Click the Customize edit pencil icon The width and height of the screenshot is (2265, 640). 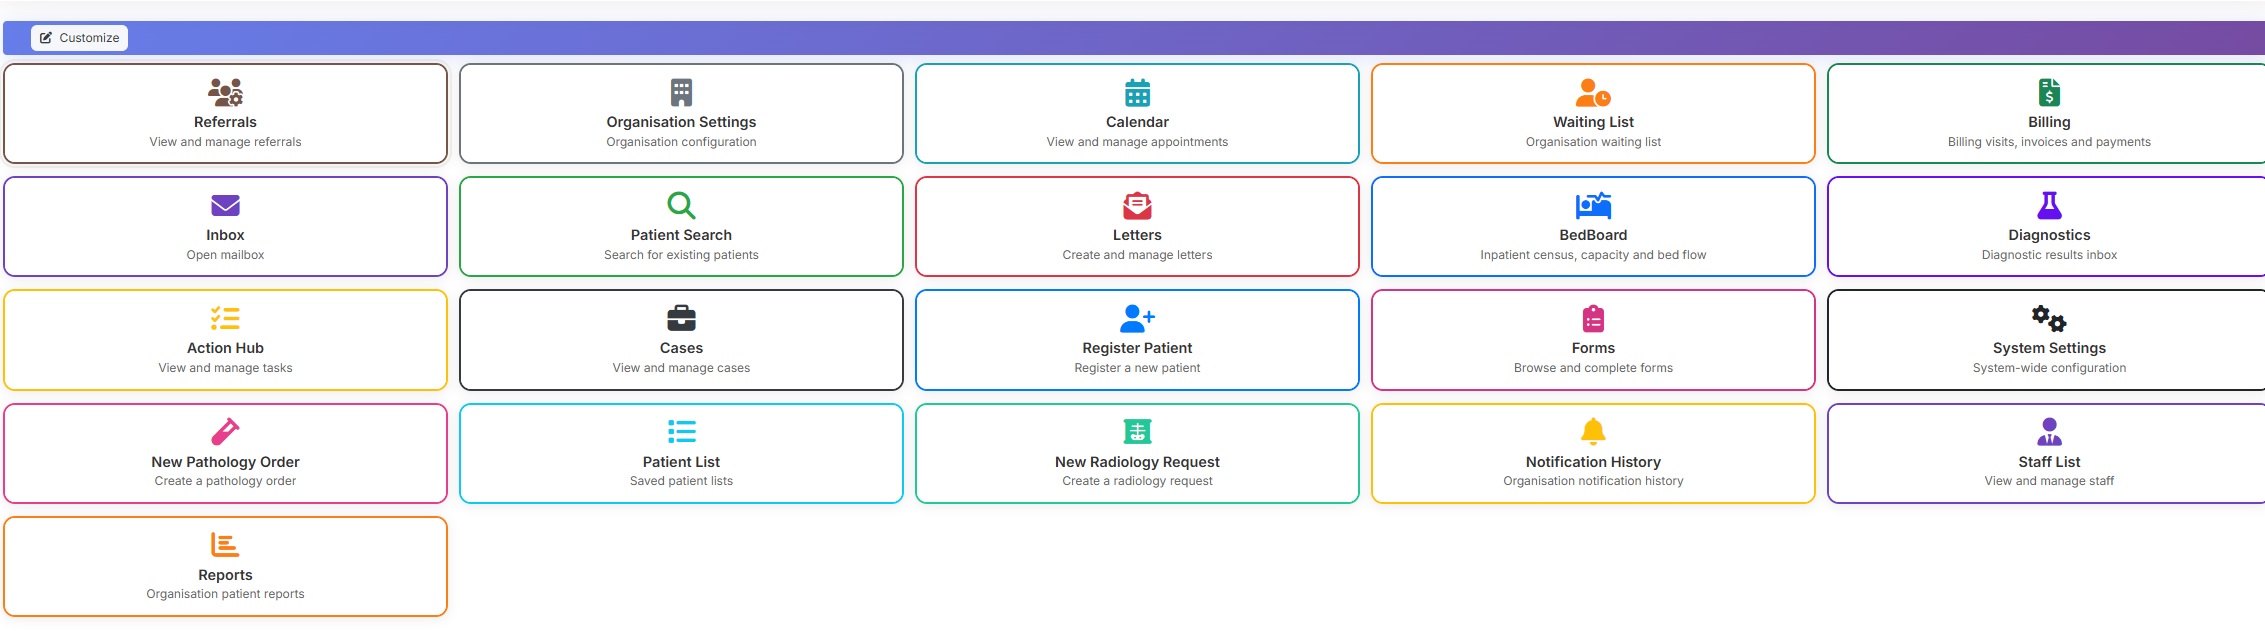point(46,38)
